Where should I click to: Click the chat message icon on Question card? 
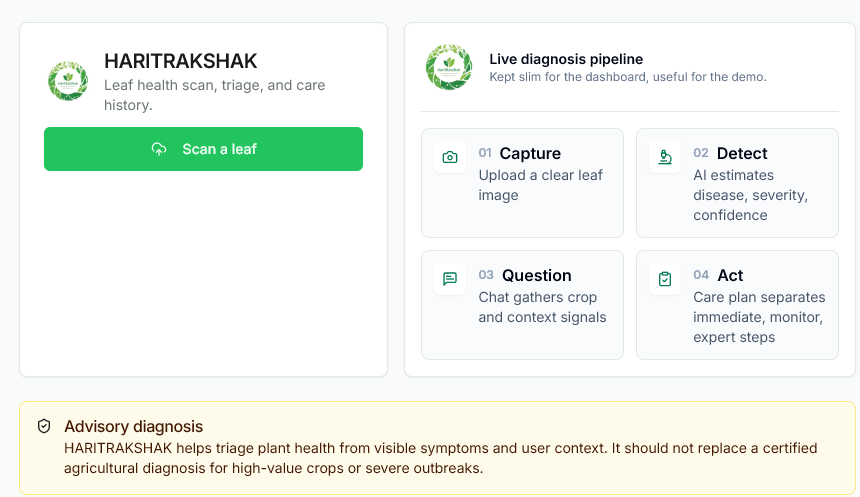pyautogui.click(x=450, y=279)
